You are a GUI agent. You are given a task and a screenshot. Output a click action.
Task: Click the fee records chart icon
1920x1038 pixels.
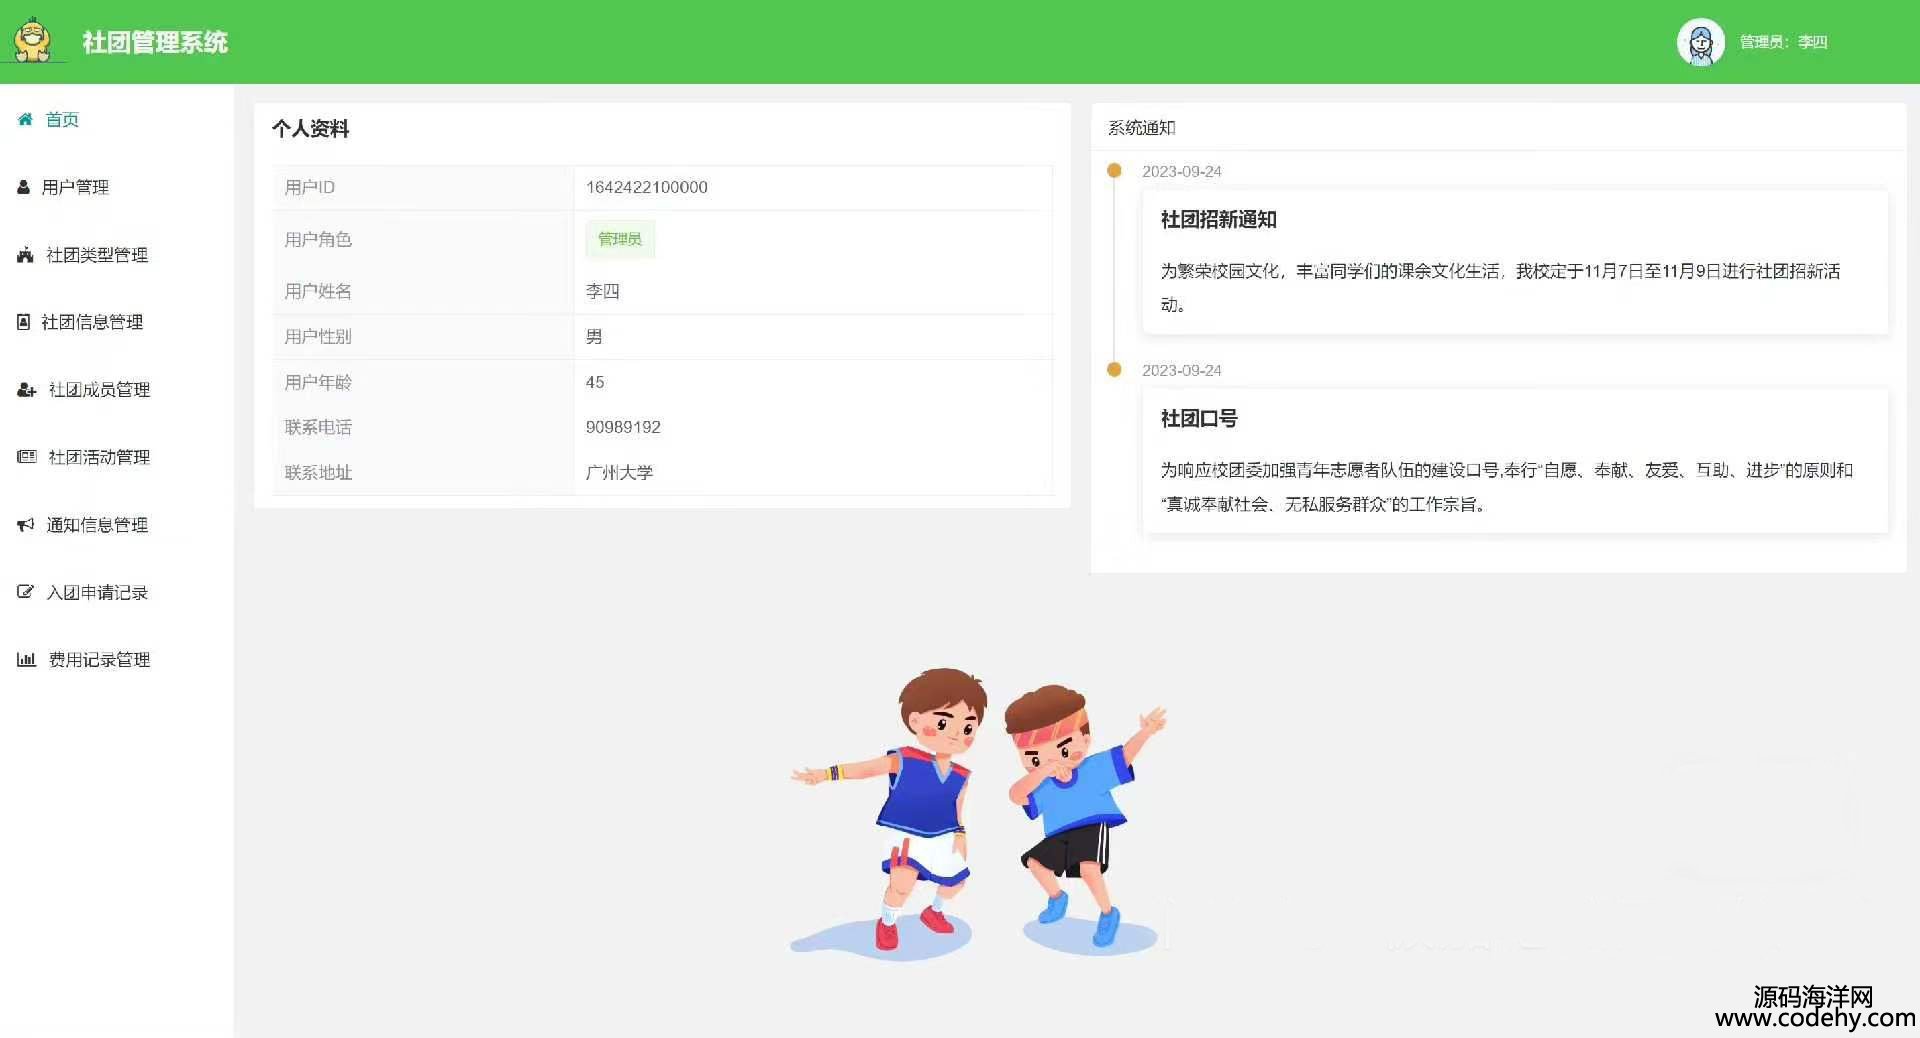(x=26, y=660)
